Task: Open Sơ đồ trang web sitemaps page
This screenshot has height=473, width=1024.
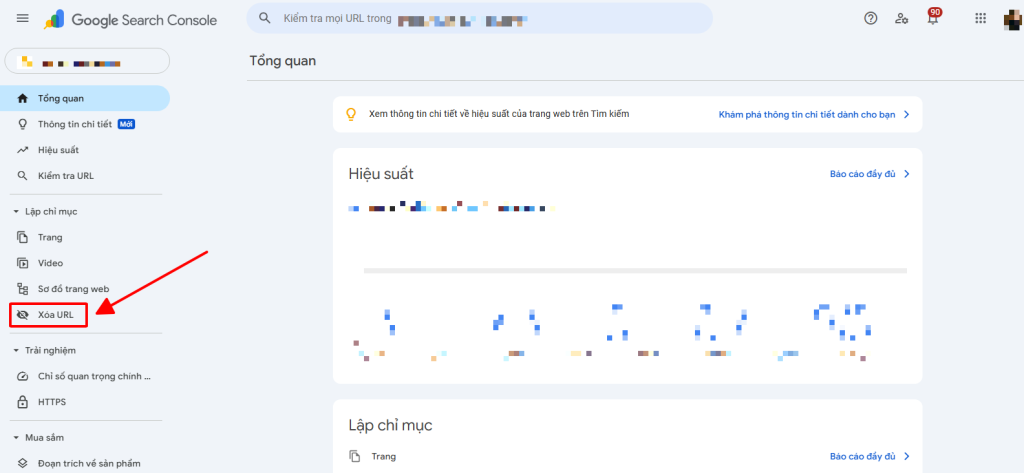Action: tap(73, 288)
